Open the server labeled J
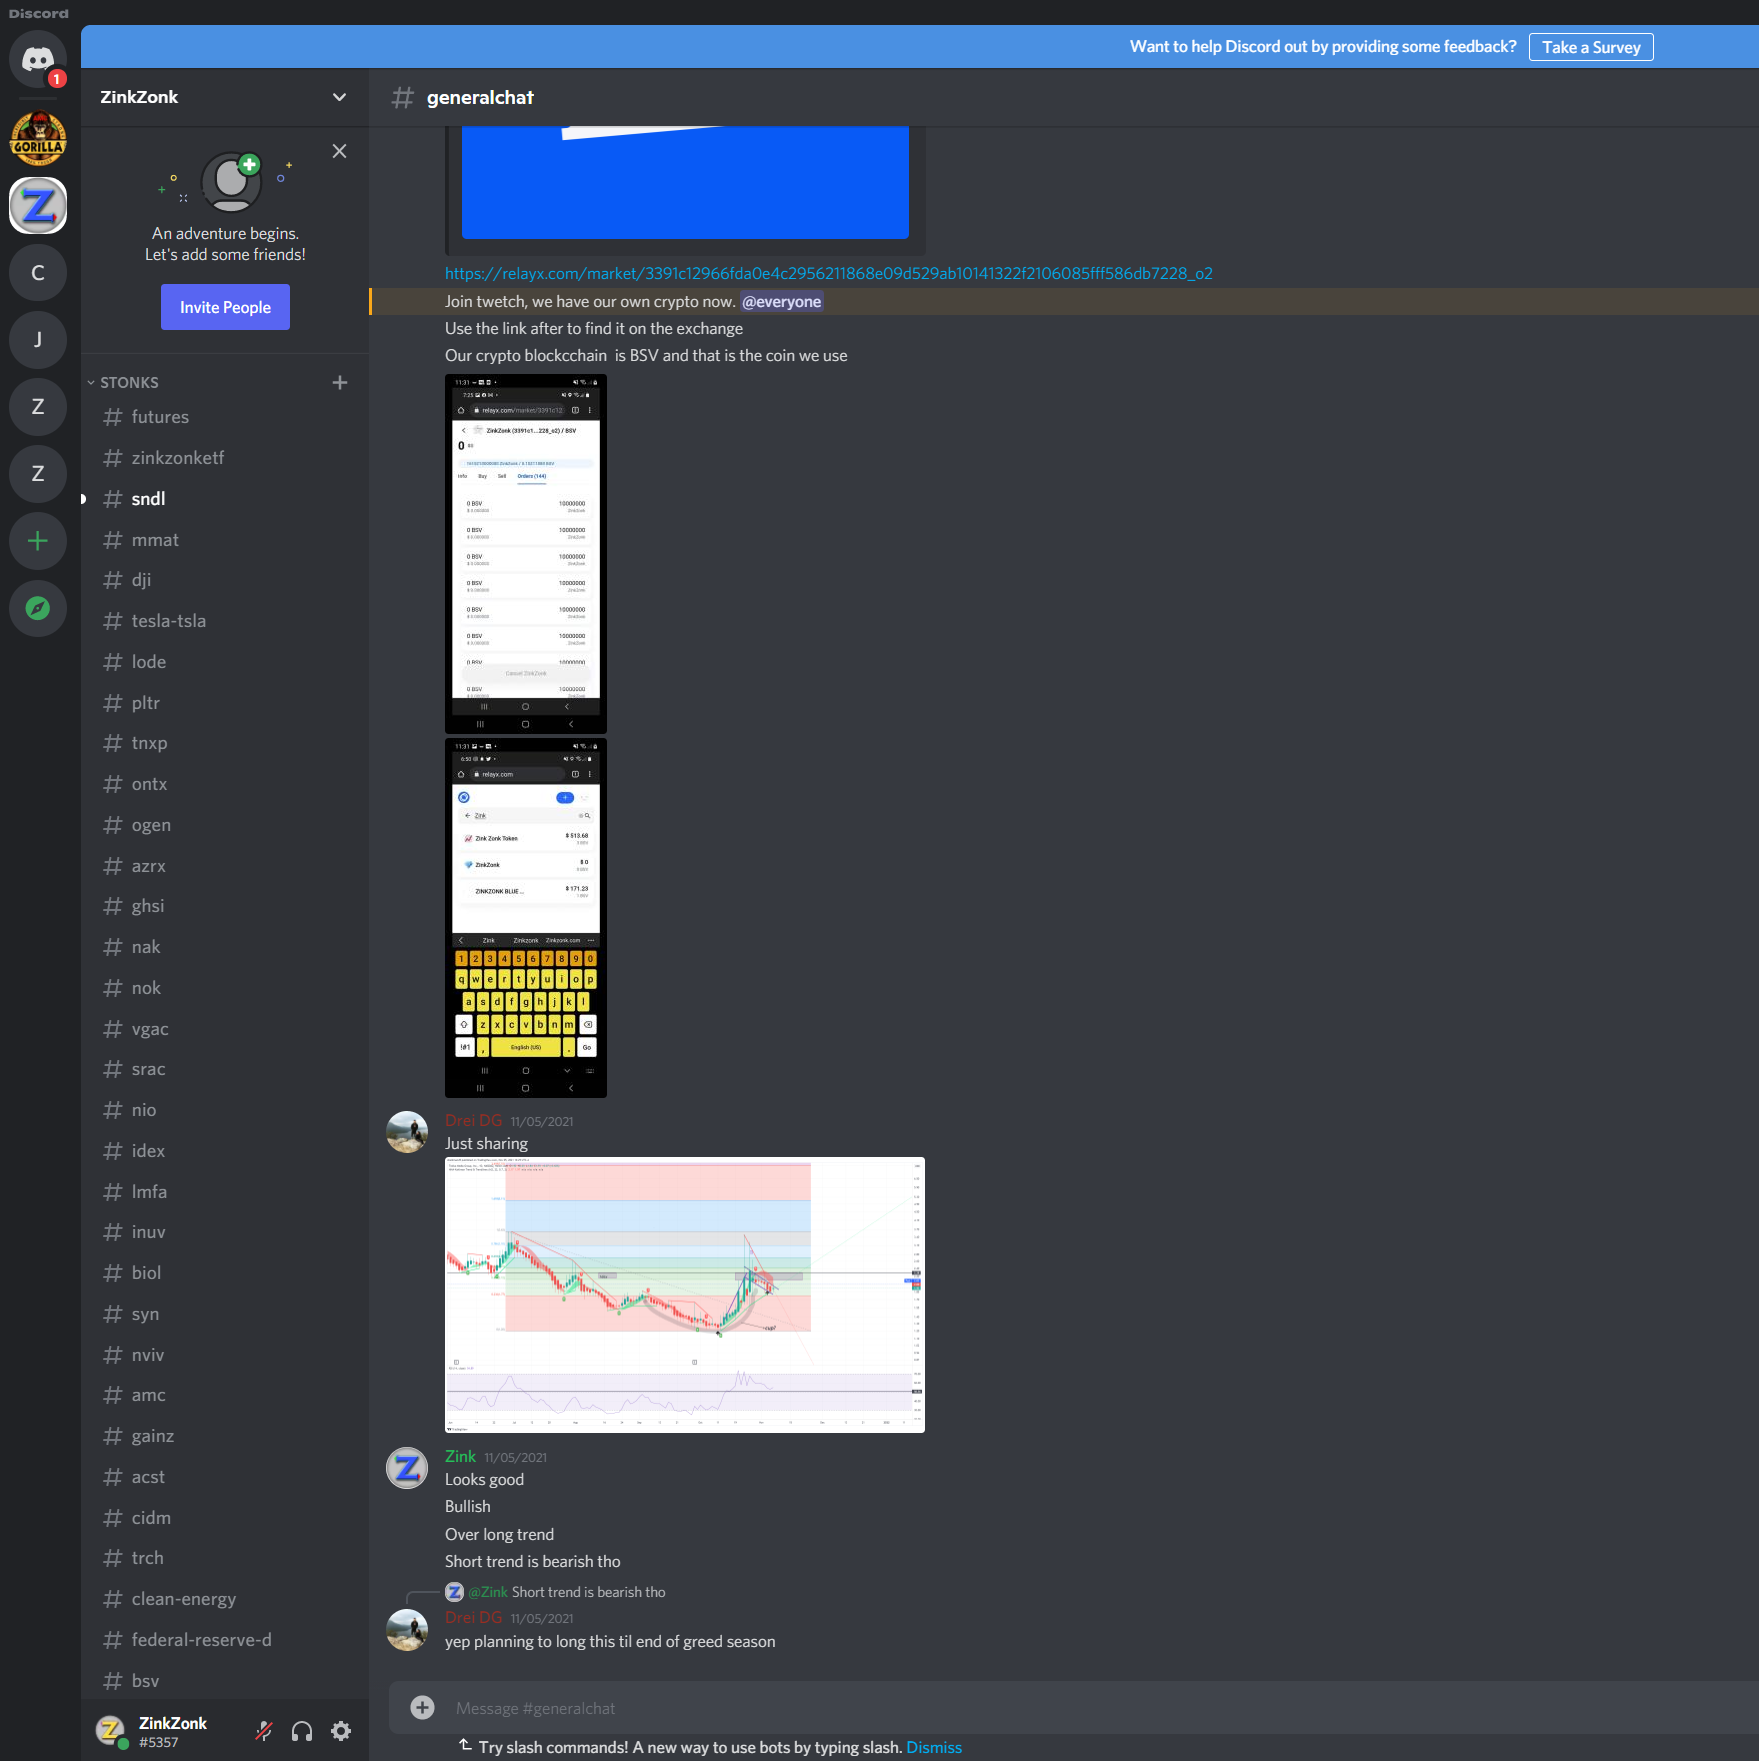This screenshot has width=1759, height=1761. 38,340
